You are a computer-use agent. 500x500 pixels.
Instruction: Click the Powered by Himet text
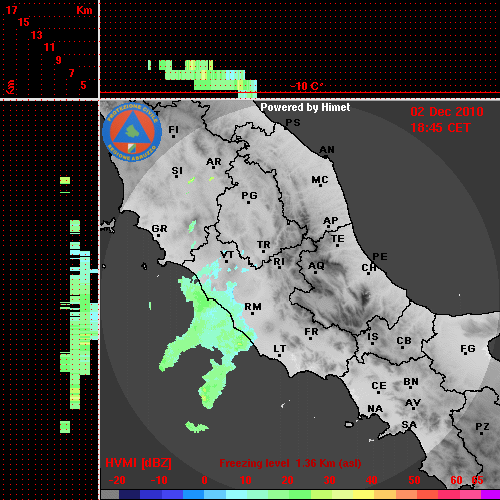point(305,107)
